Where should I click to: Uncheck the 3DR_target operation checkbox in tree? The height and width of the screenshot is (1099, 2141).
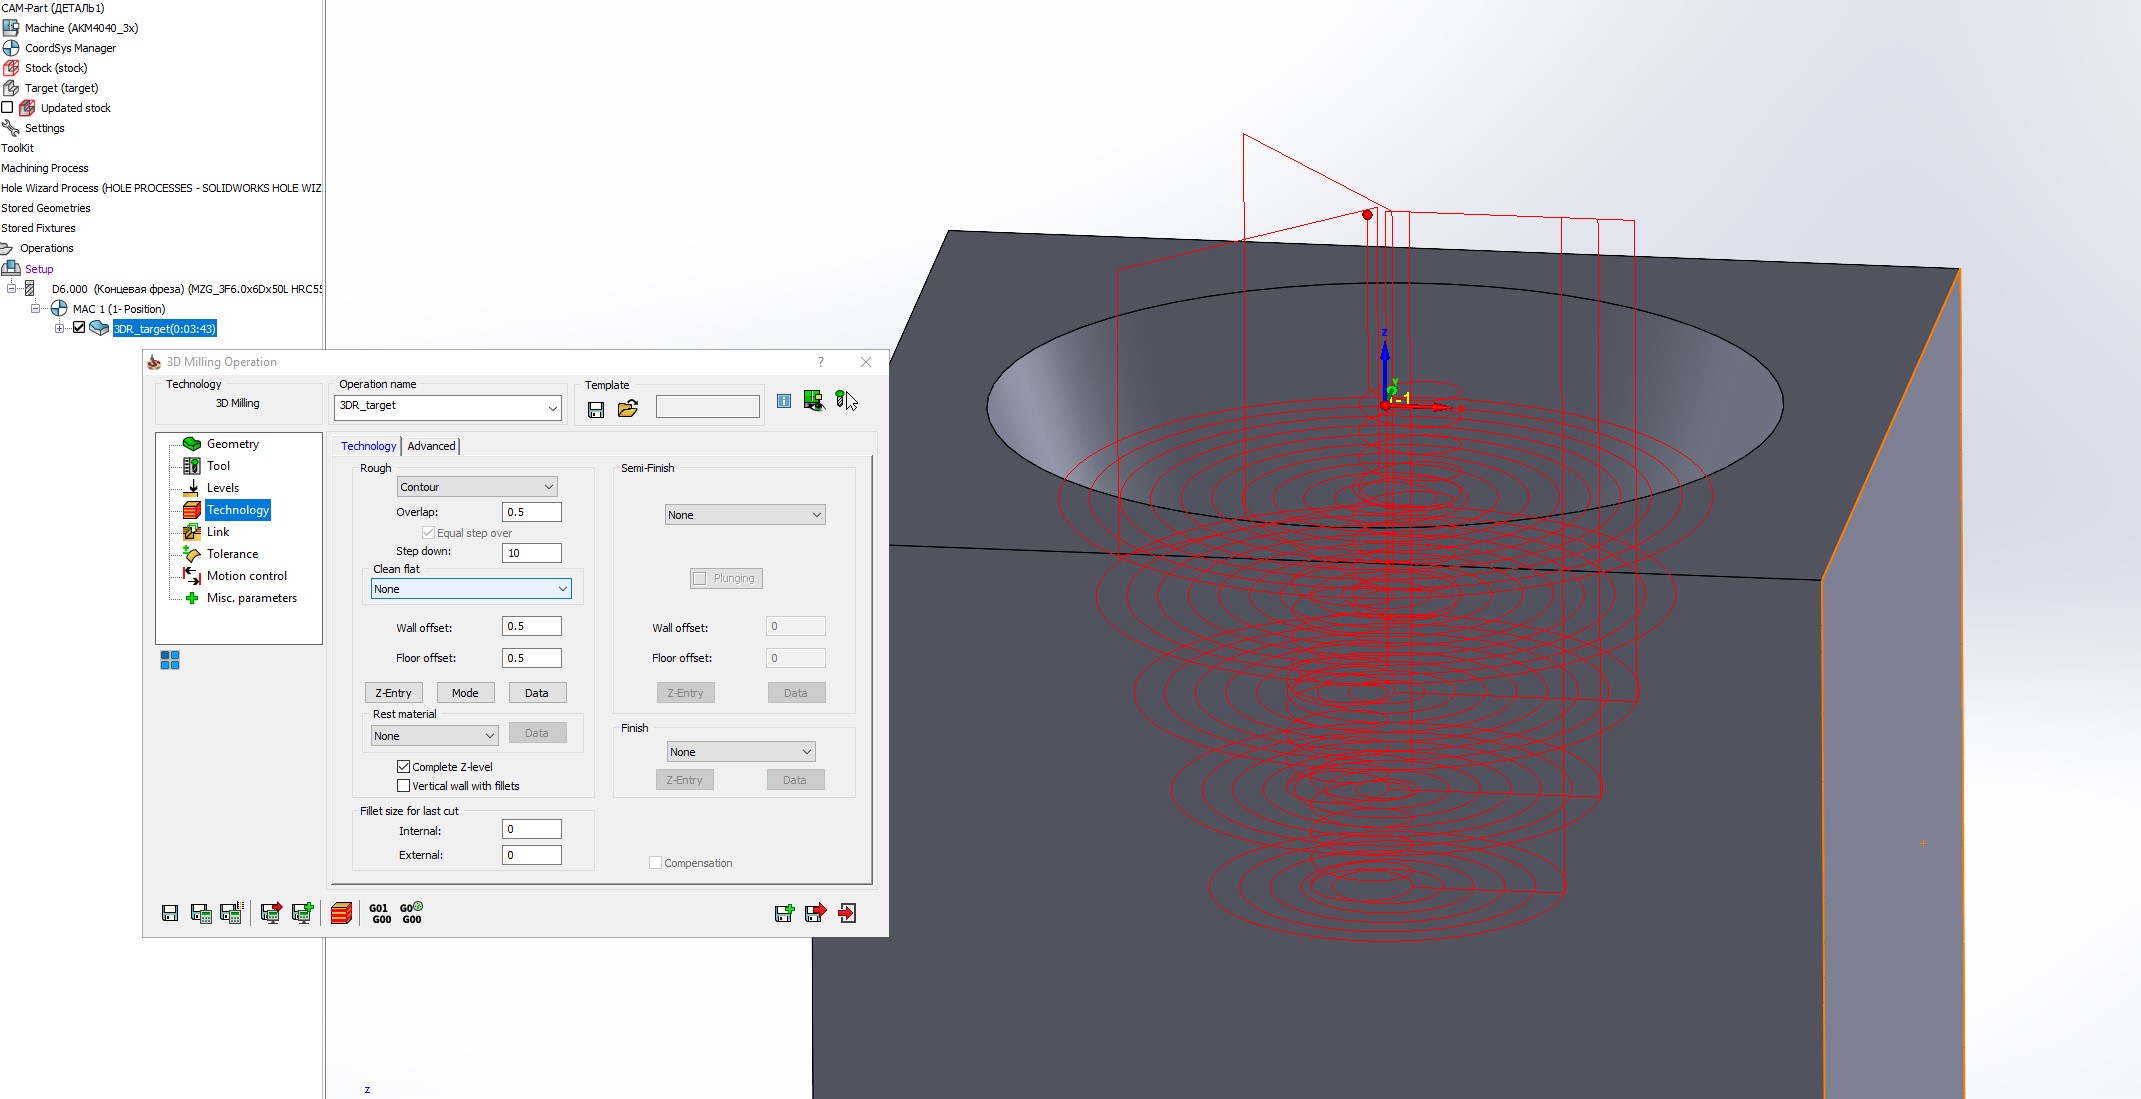coord(79,328)
